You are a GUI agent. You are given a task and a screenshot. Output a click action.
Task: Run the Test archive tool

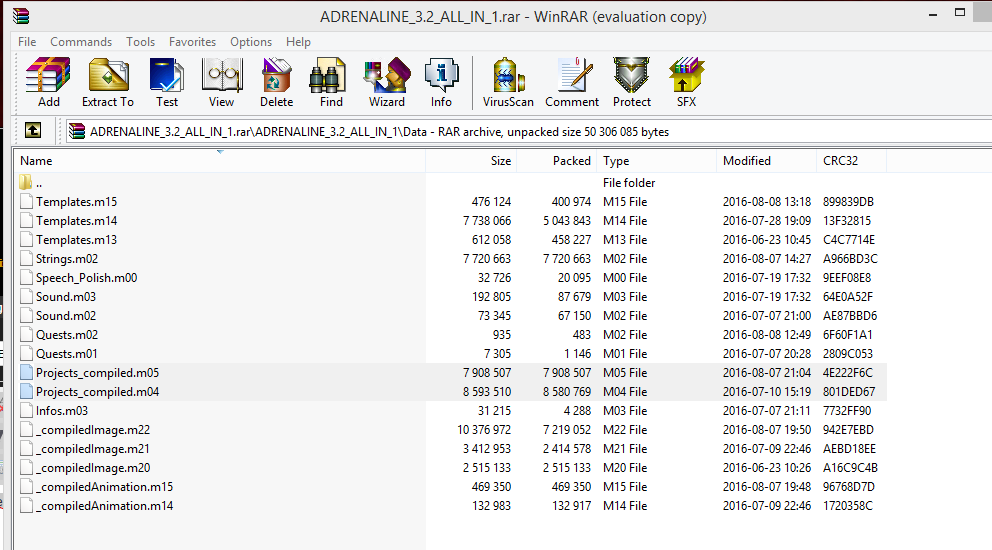167,82
